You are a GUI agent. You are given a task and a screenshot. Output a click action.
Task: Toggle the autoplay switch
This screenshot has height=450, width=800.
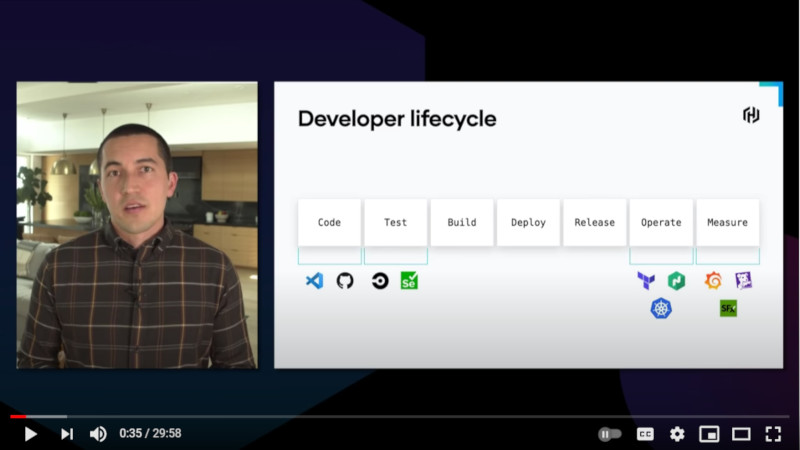pos(610,434)
